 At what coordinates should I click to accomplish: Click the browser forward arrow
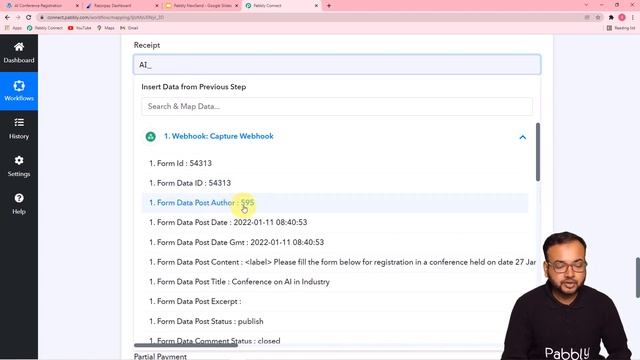[18, 18]
